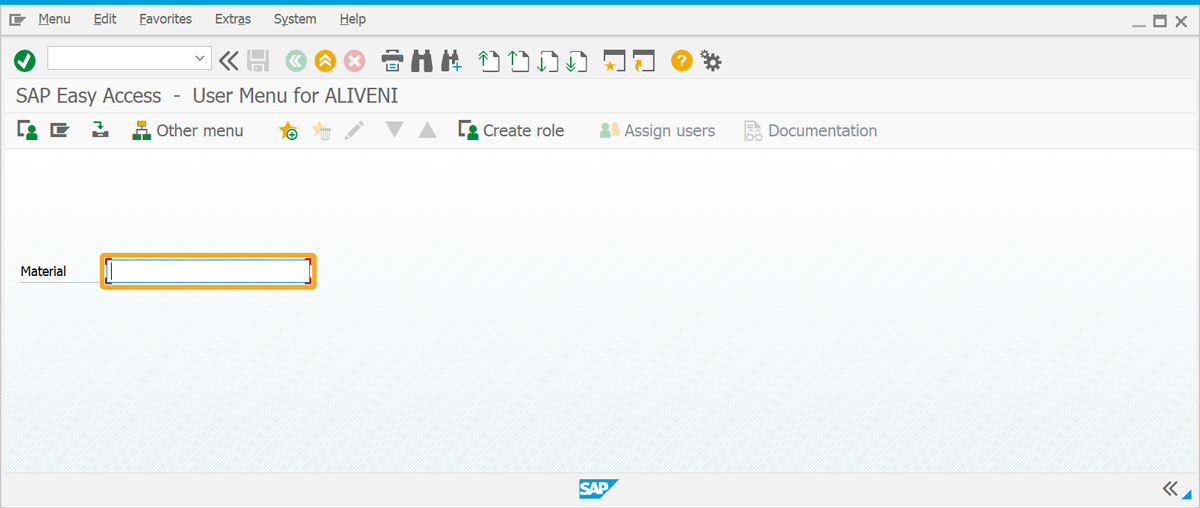
Task: Open the Extras menu
Action: [x=233, y=19]
